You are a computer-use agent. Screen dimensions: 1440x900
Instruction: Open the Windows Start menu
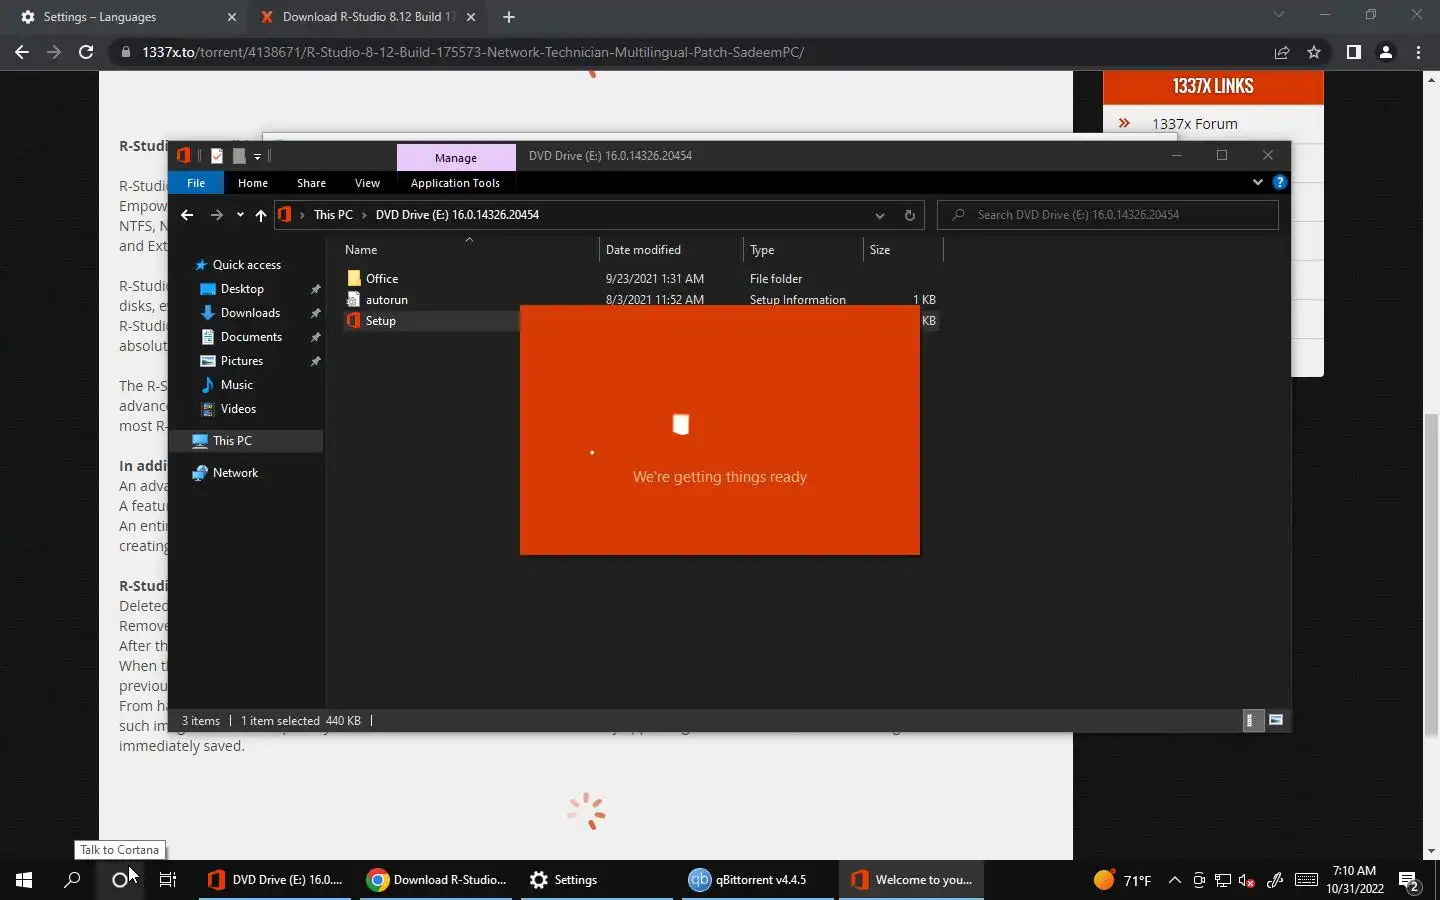24,880
